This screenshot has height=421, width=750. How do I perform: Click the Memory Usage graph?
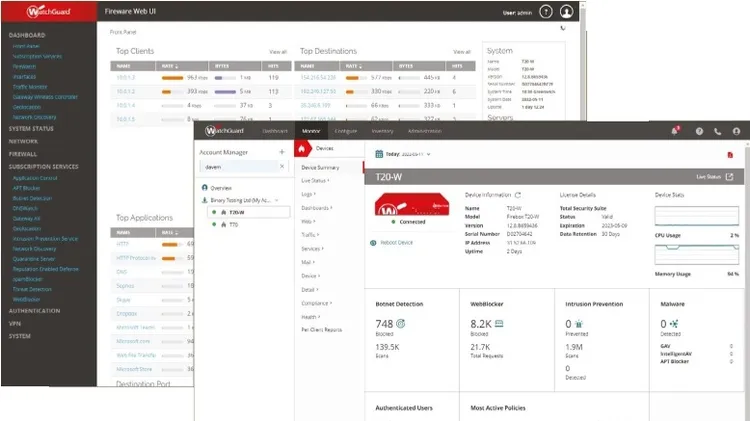point(696,255)
